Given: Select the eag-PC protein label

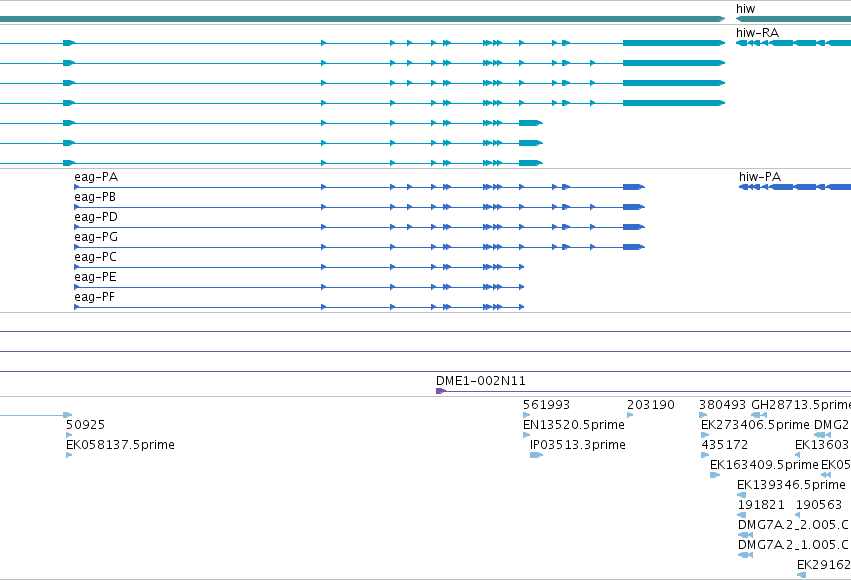Looking at the screenshot, I should (96, 257).
